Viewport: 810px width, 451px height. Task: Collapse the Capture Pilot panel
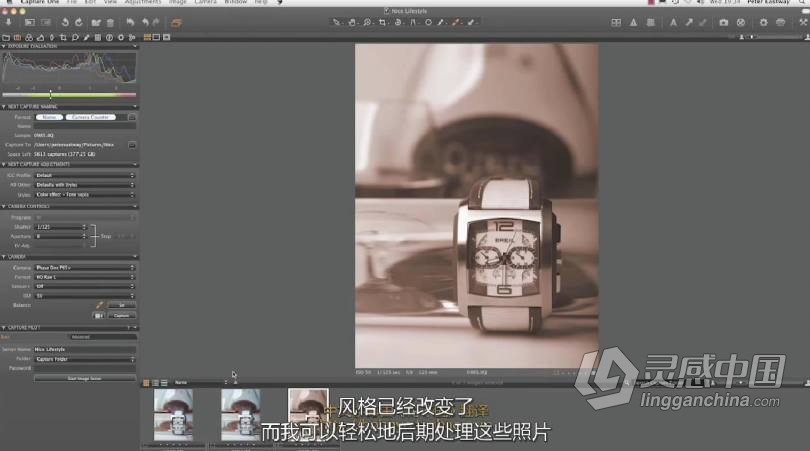click(4, 328)
